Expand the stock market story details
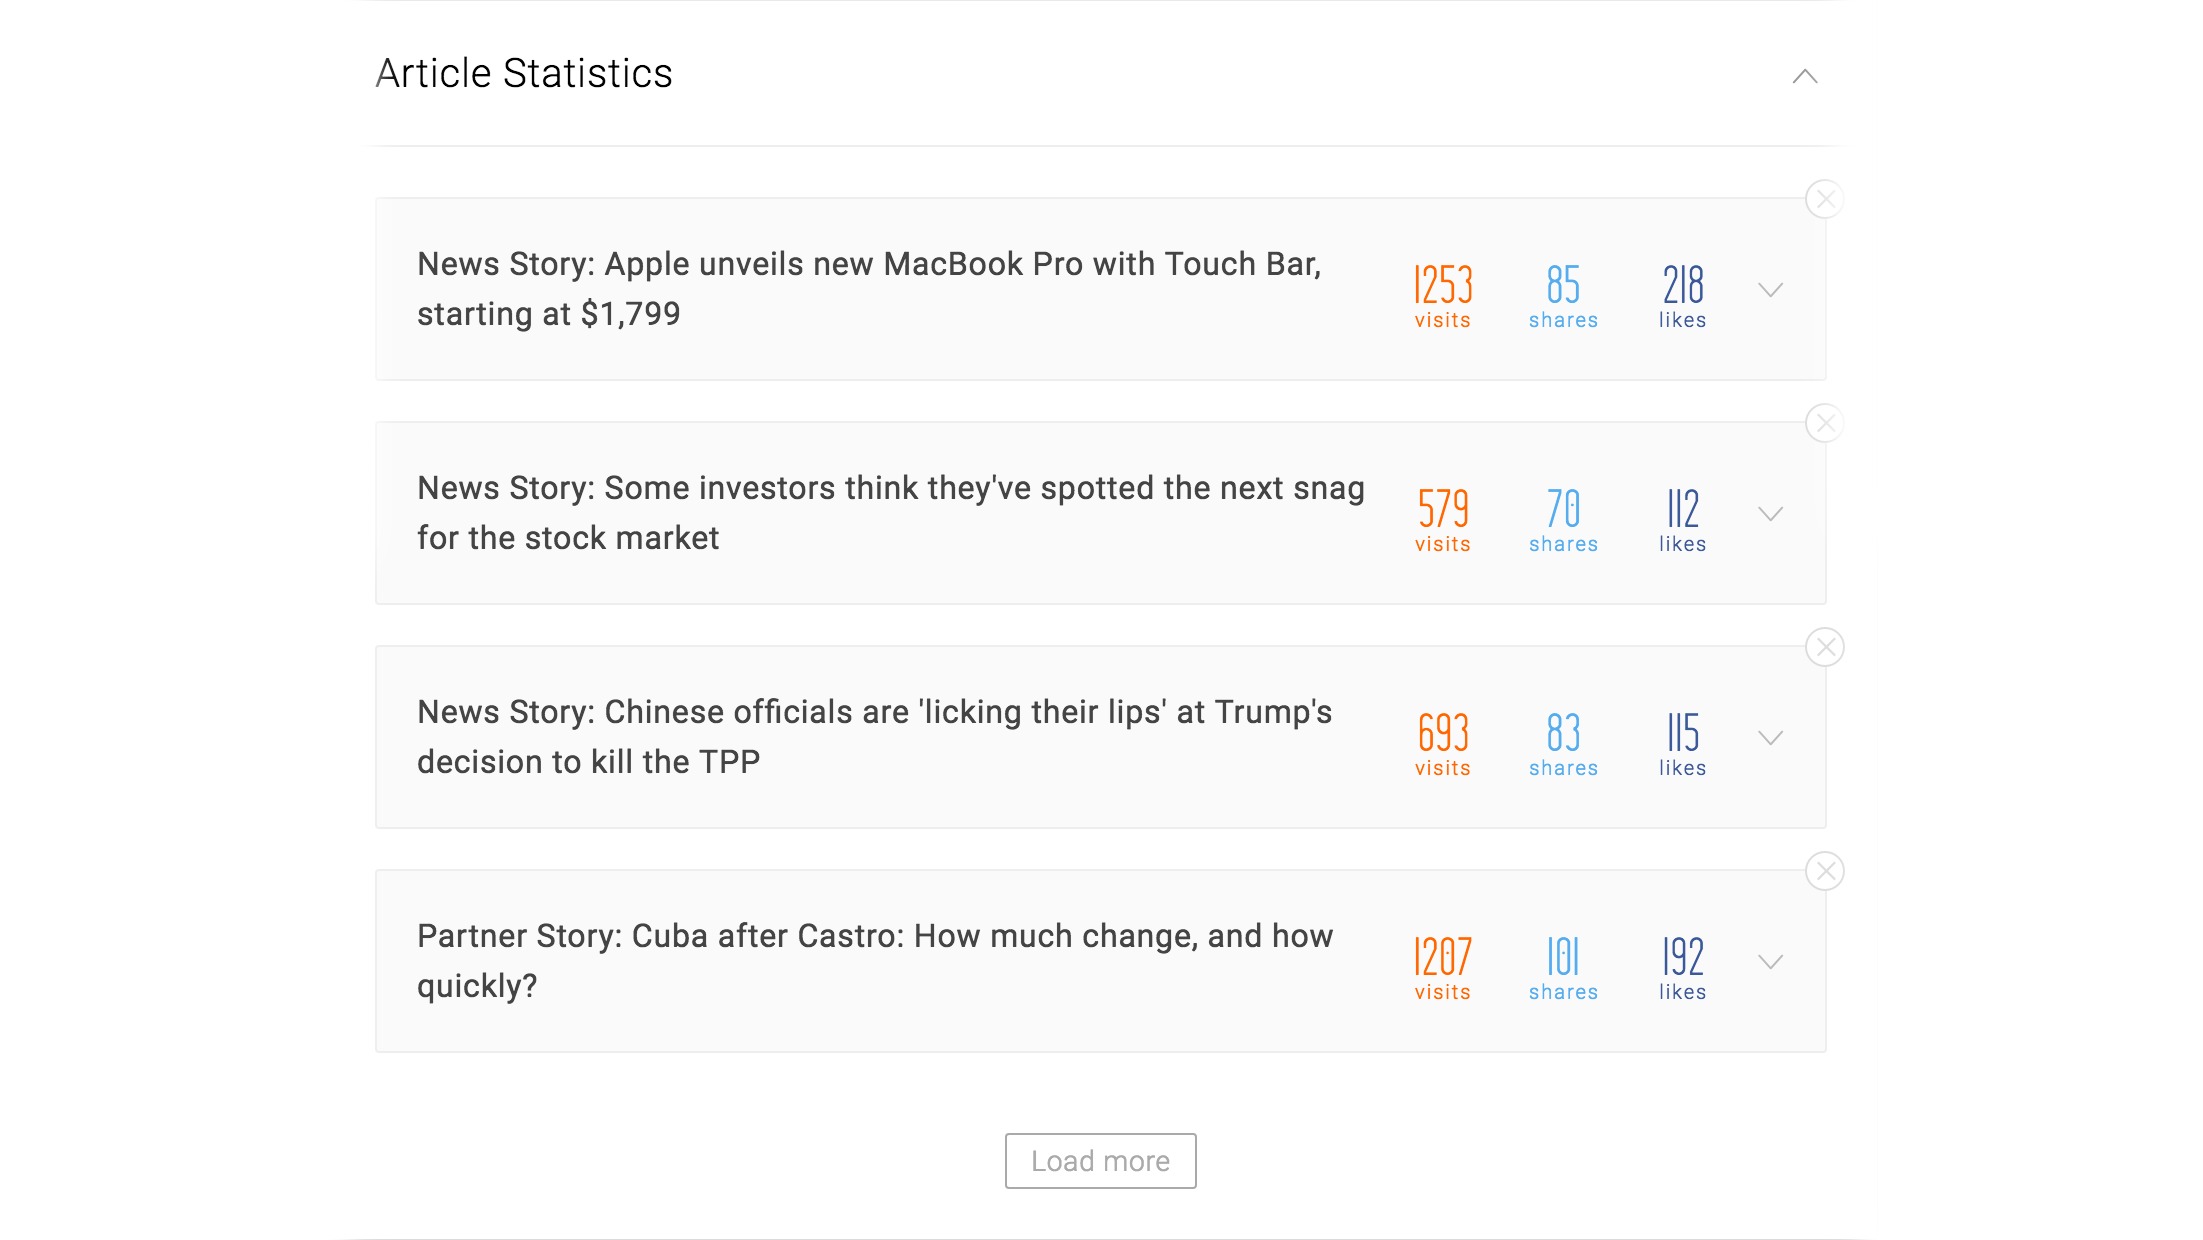This screenshot has height=1240, width=2203. [1770, 514]
